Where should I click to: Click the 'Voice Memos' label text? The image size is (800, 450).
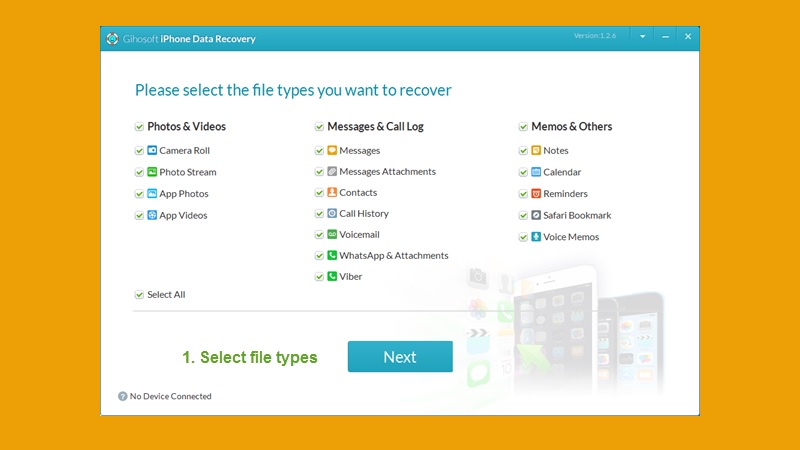tap(571, 237)
